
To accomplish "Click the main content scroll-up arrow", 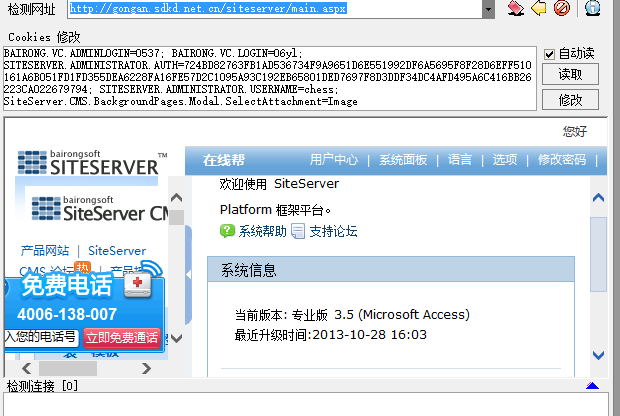I will pos(598,198).
